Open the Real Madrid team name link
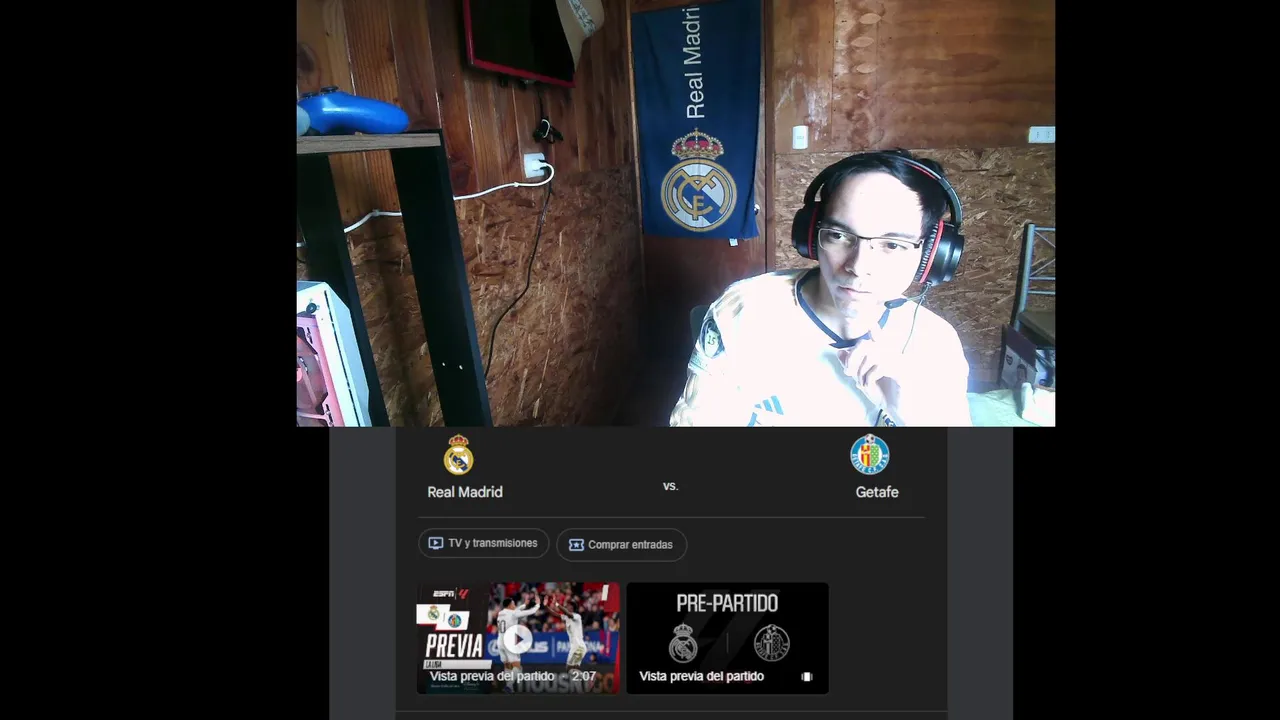1280x720 pixels. pyautogui.click(x=465, y=492)
